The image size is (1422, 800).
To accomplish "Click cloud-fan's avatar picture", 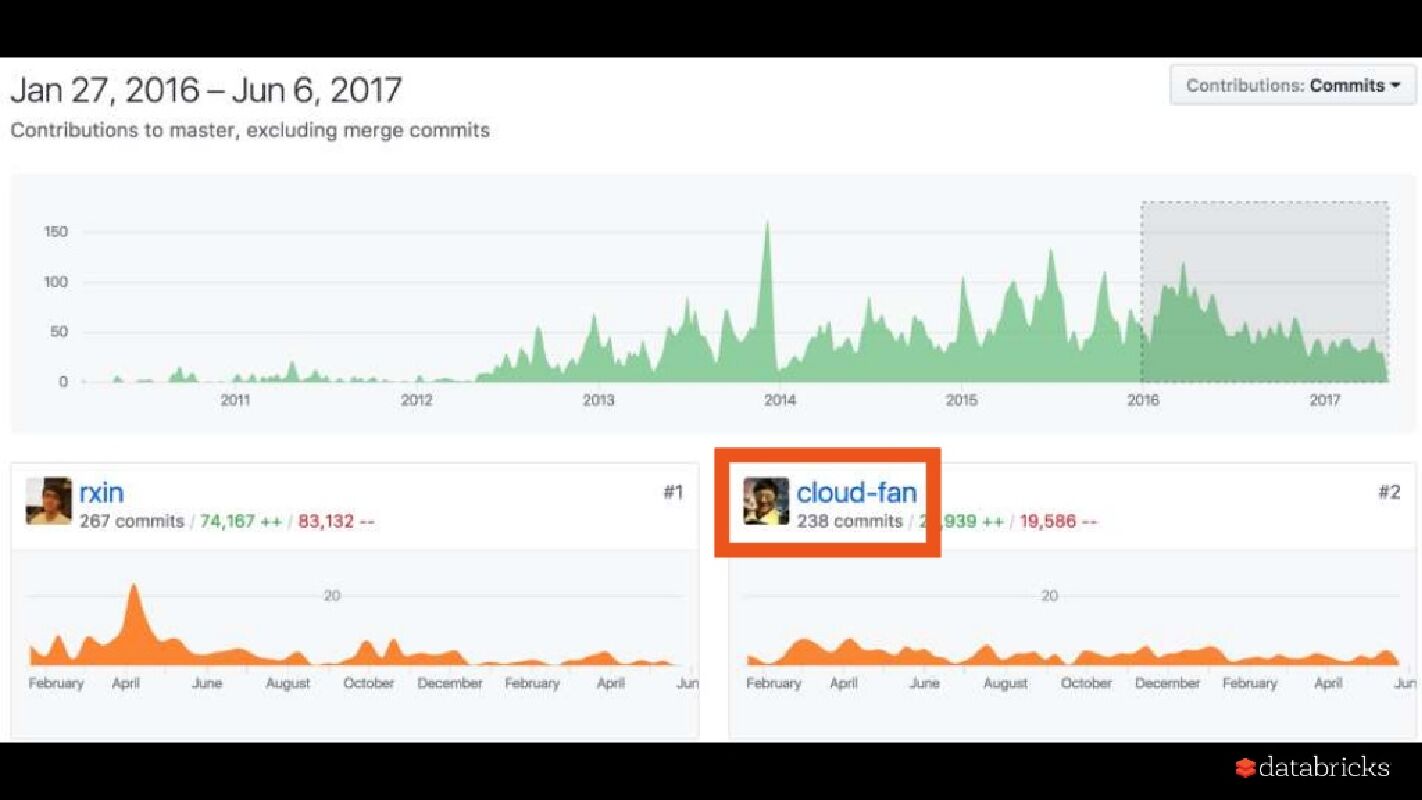I will coord(766,501).
